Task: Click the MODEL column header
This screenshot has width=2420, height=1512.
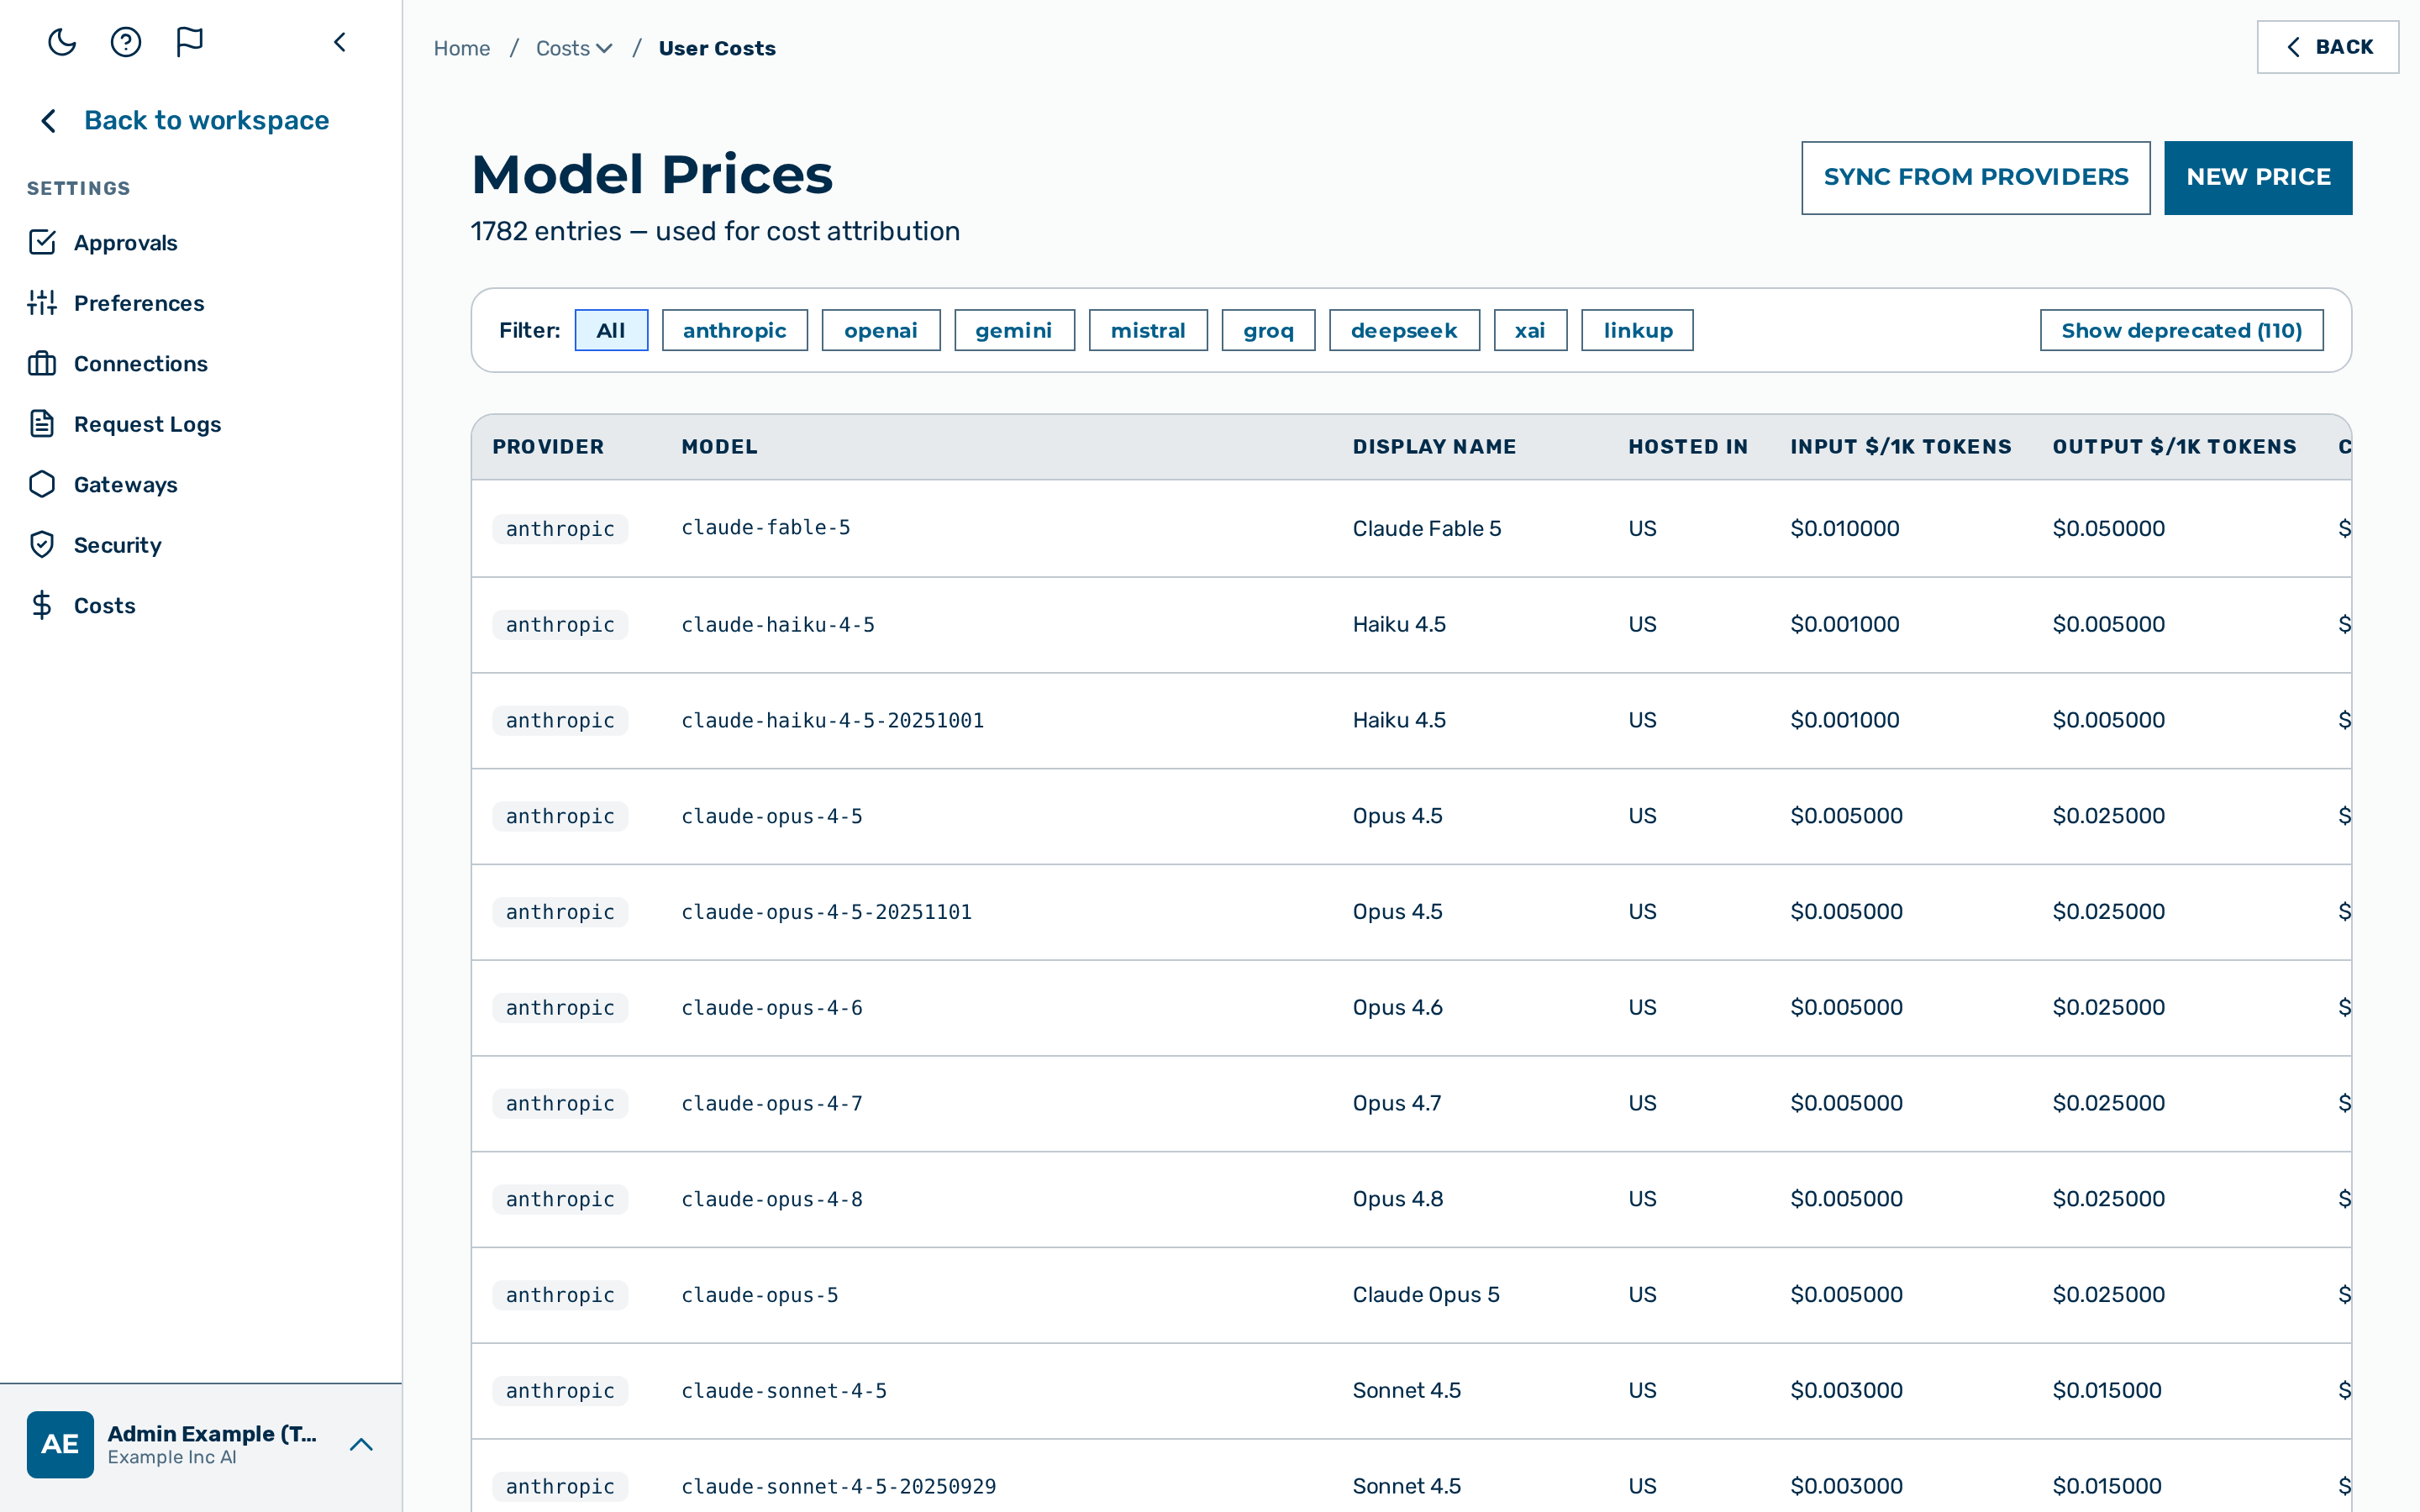Action: [719, 447]
